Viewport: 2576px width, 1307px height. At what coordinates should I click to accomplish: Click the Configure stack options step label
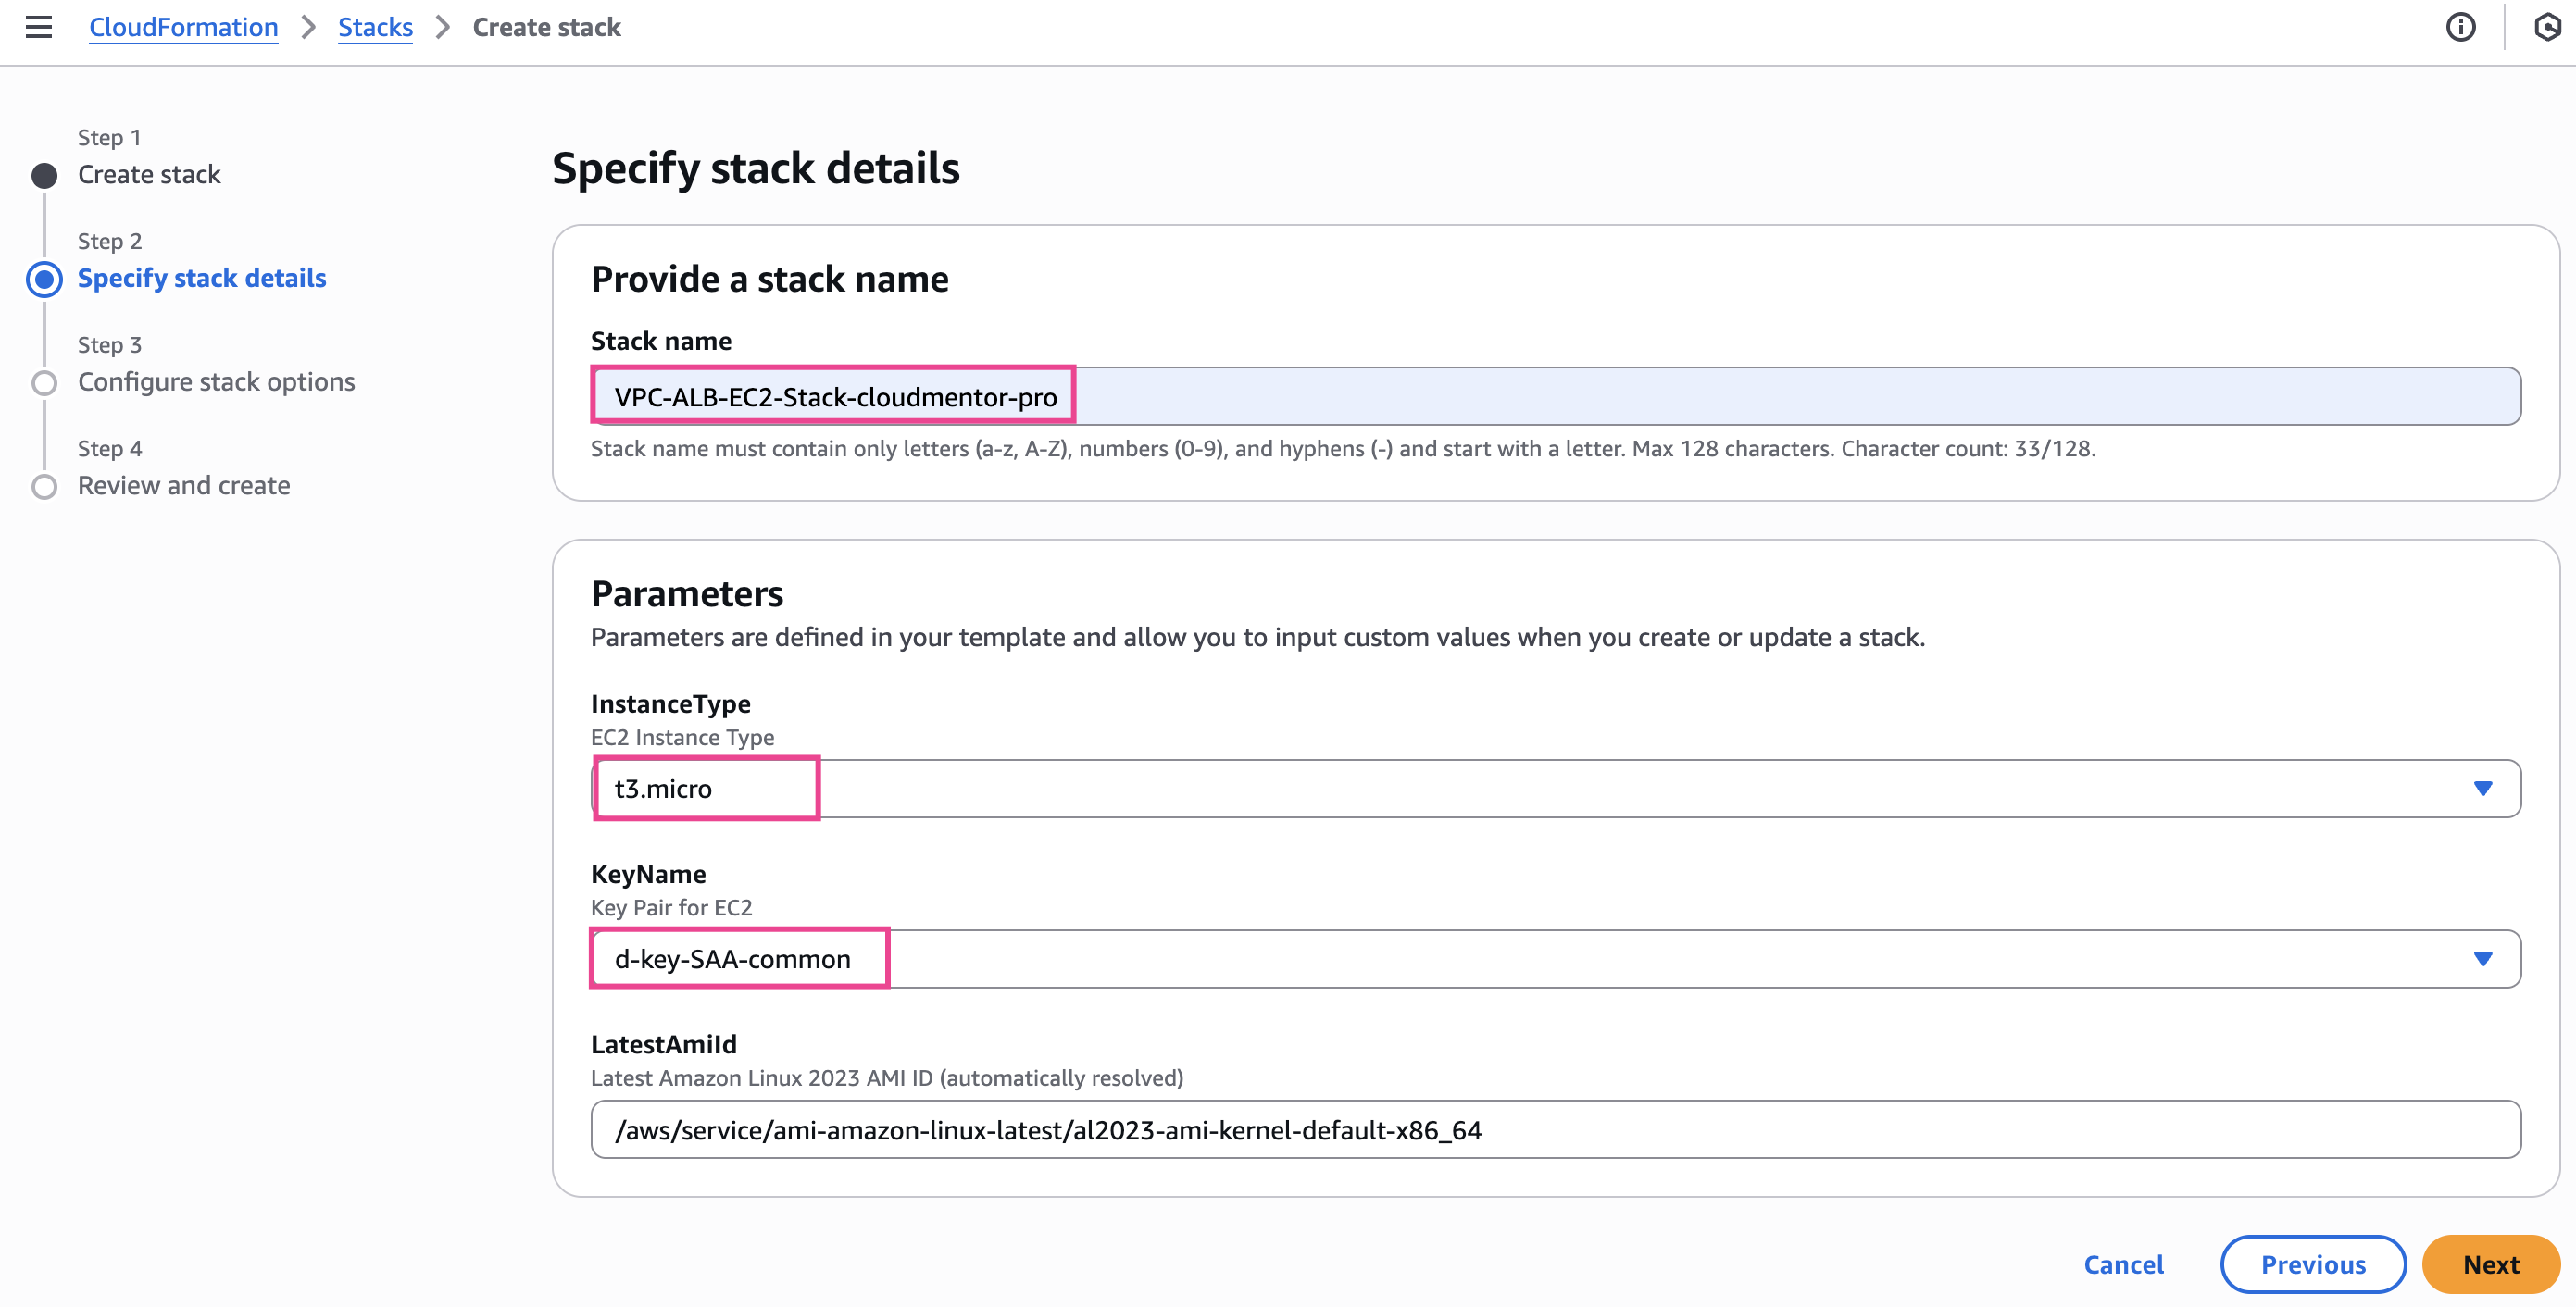[216, 382]
